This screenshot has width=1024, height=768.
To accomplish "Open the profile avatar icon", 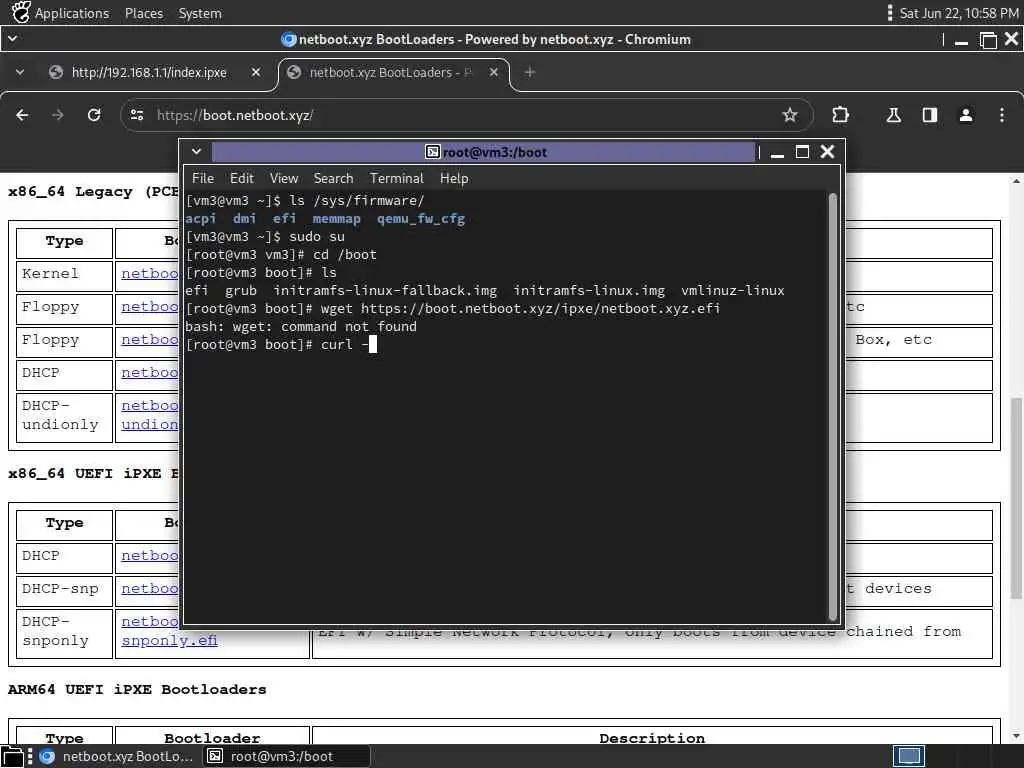I will pos(965,115).
